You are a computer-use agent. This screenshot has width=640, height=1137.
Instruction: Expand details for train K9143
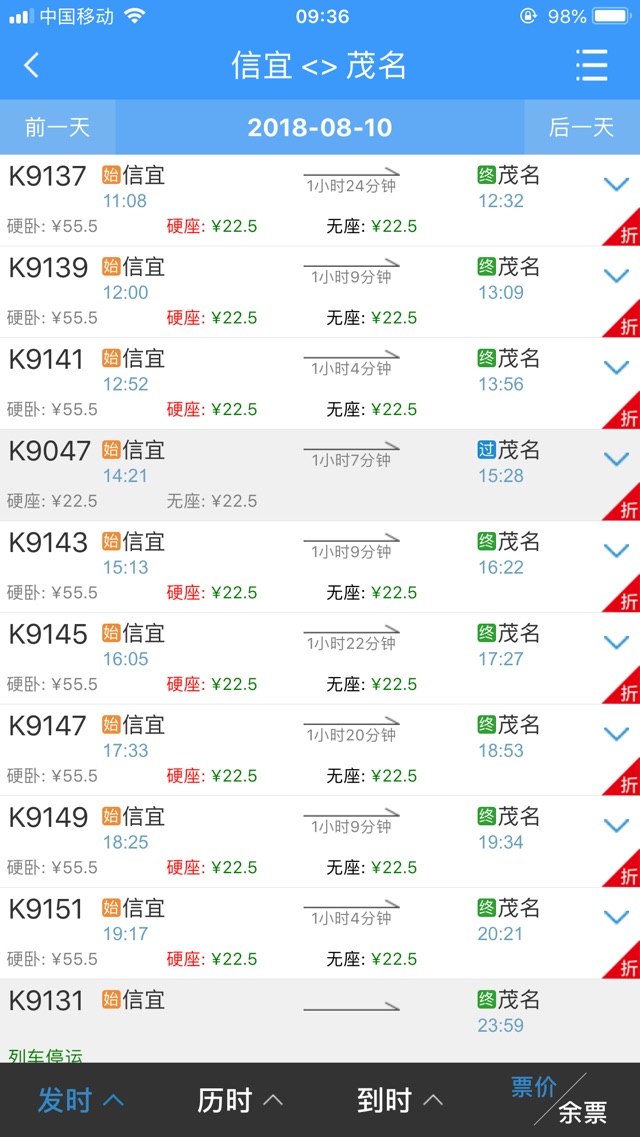click(616, 551)
